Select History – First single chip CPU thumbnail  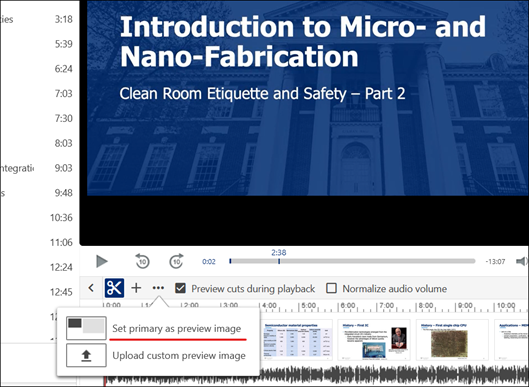point(452,340)
